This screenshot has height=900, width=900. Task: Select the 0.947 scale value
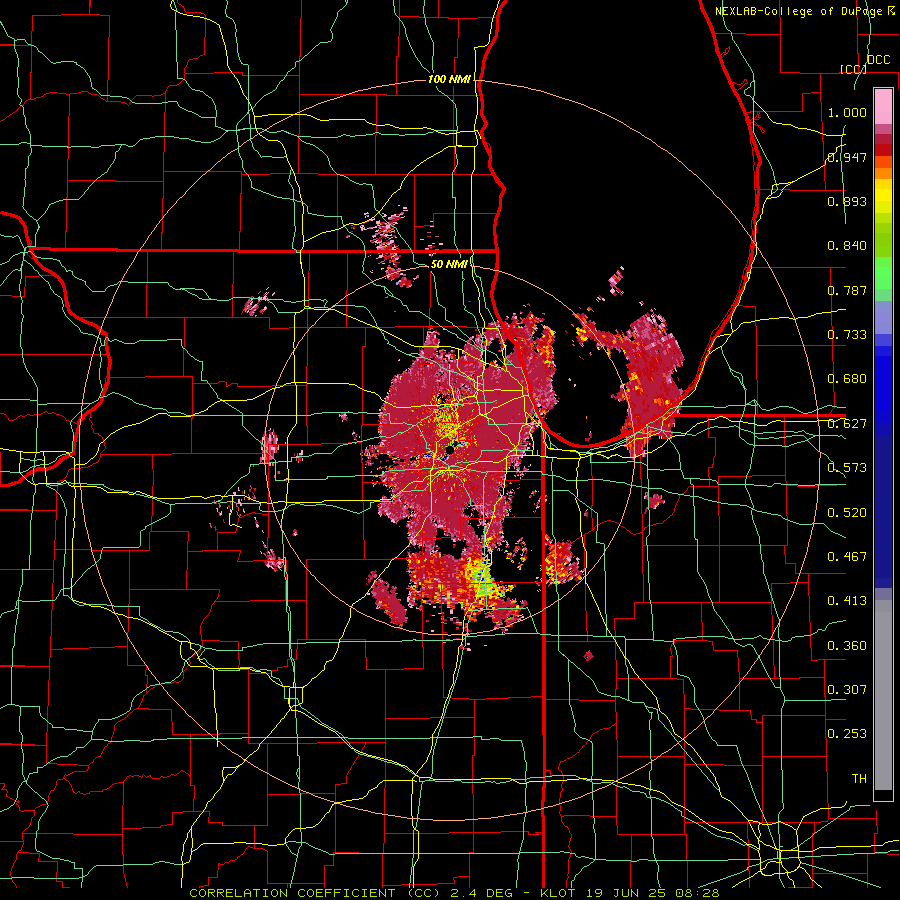tap(847, 157)
